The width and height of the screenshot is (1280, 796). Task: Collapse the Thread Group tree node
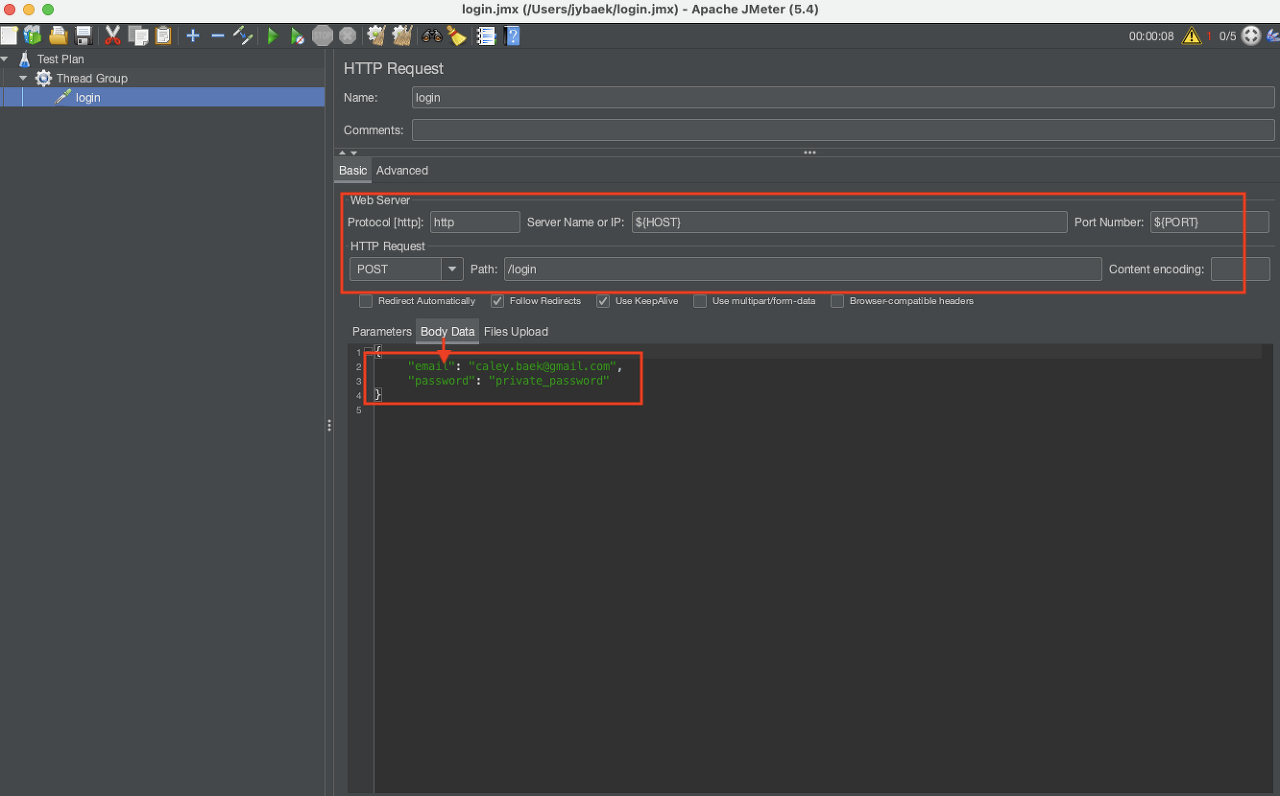[23, 78]
